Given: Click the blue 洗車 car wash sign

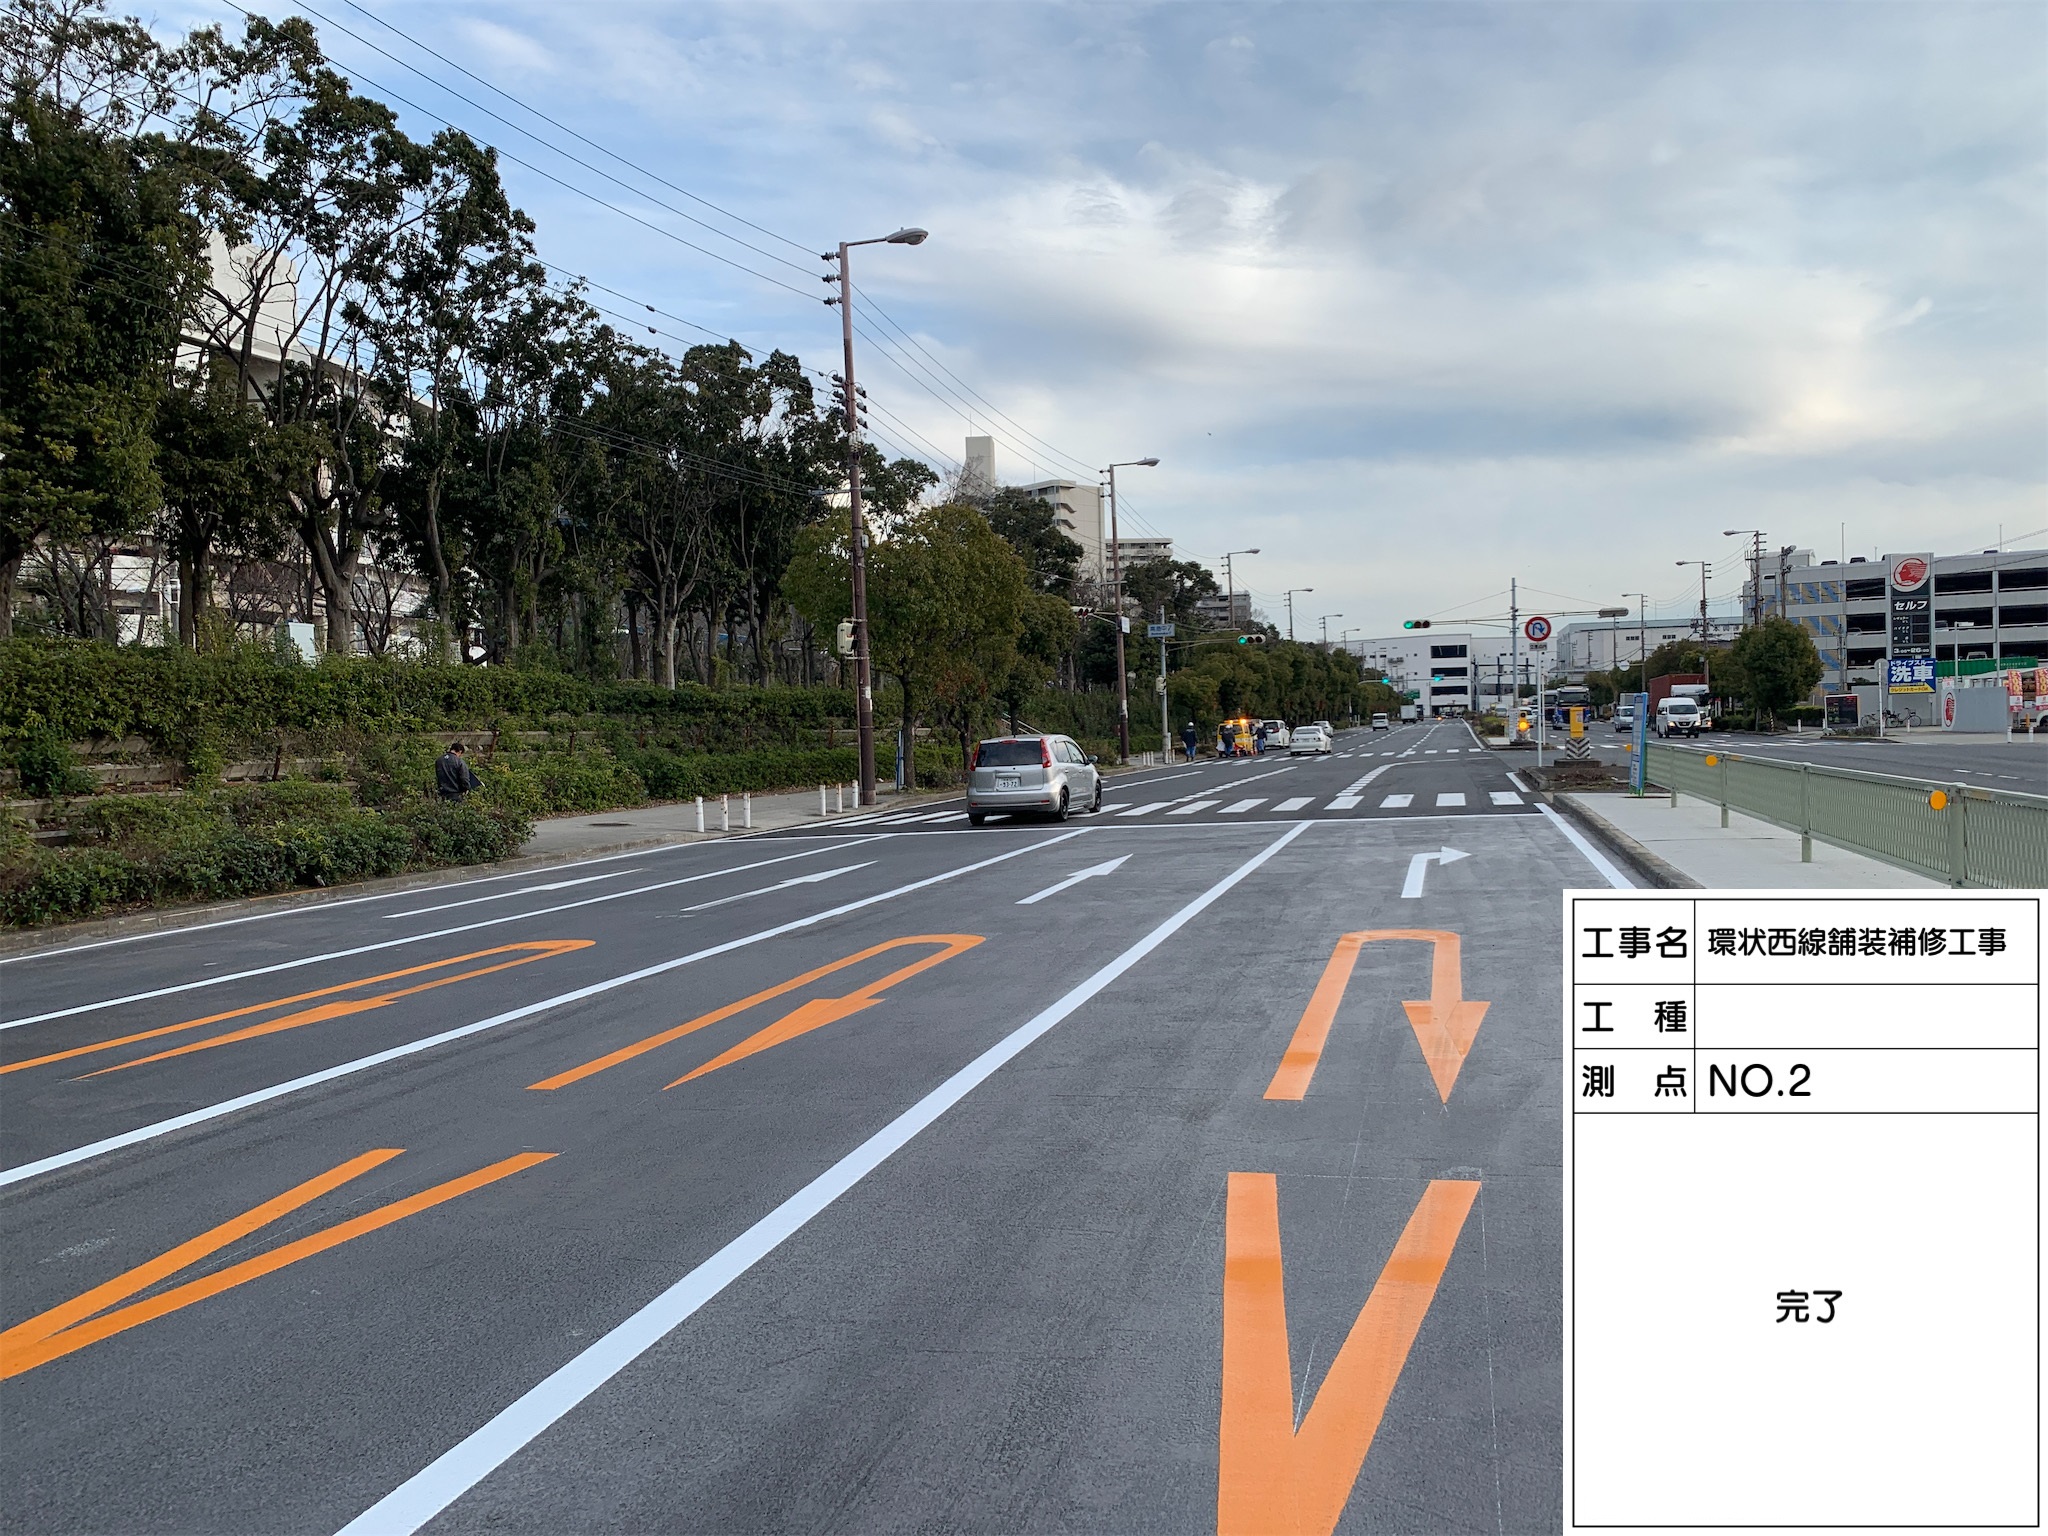Looking at the screenshot, I should pos(1911,676).
